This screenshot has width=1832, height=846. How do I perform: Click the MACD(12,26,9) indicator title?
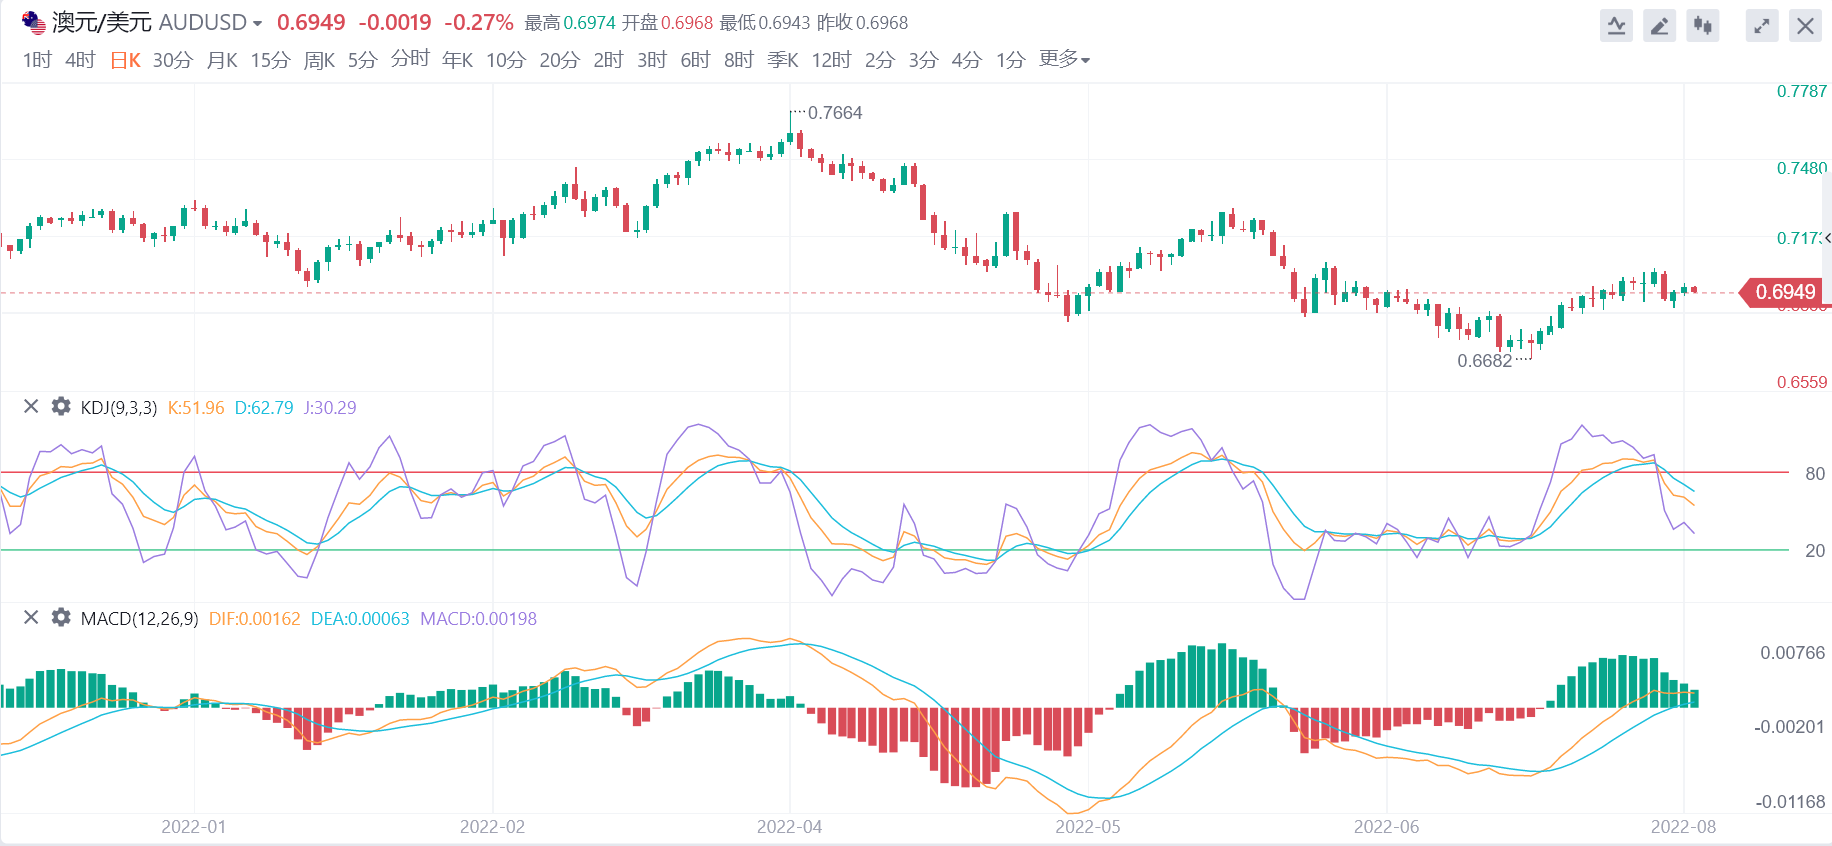point(139,618)
